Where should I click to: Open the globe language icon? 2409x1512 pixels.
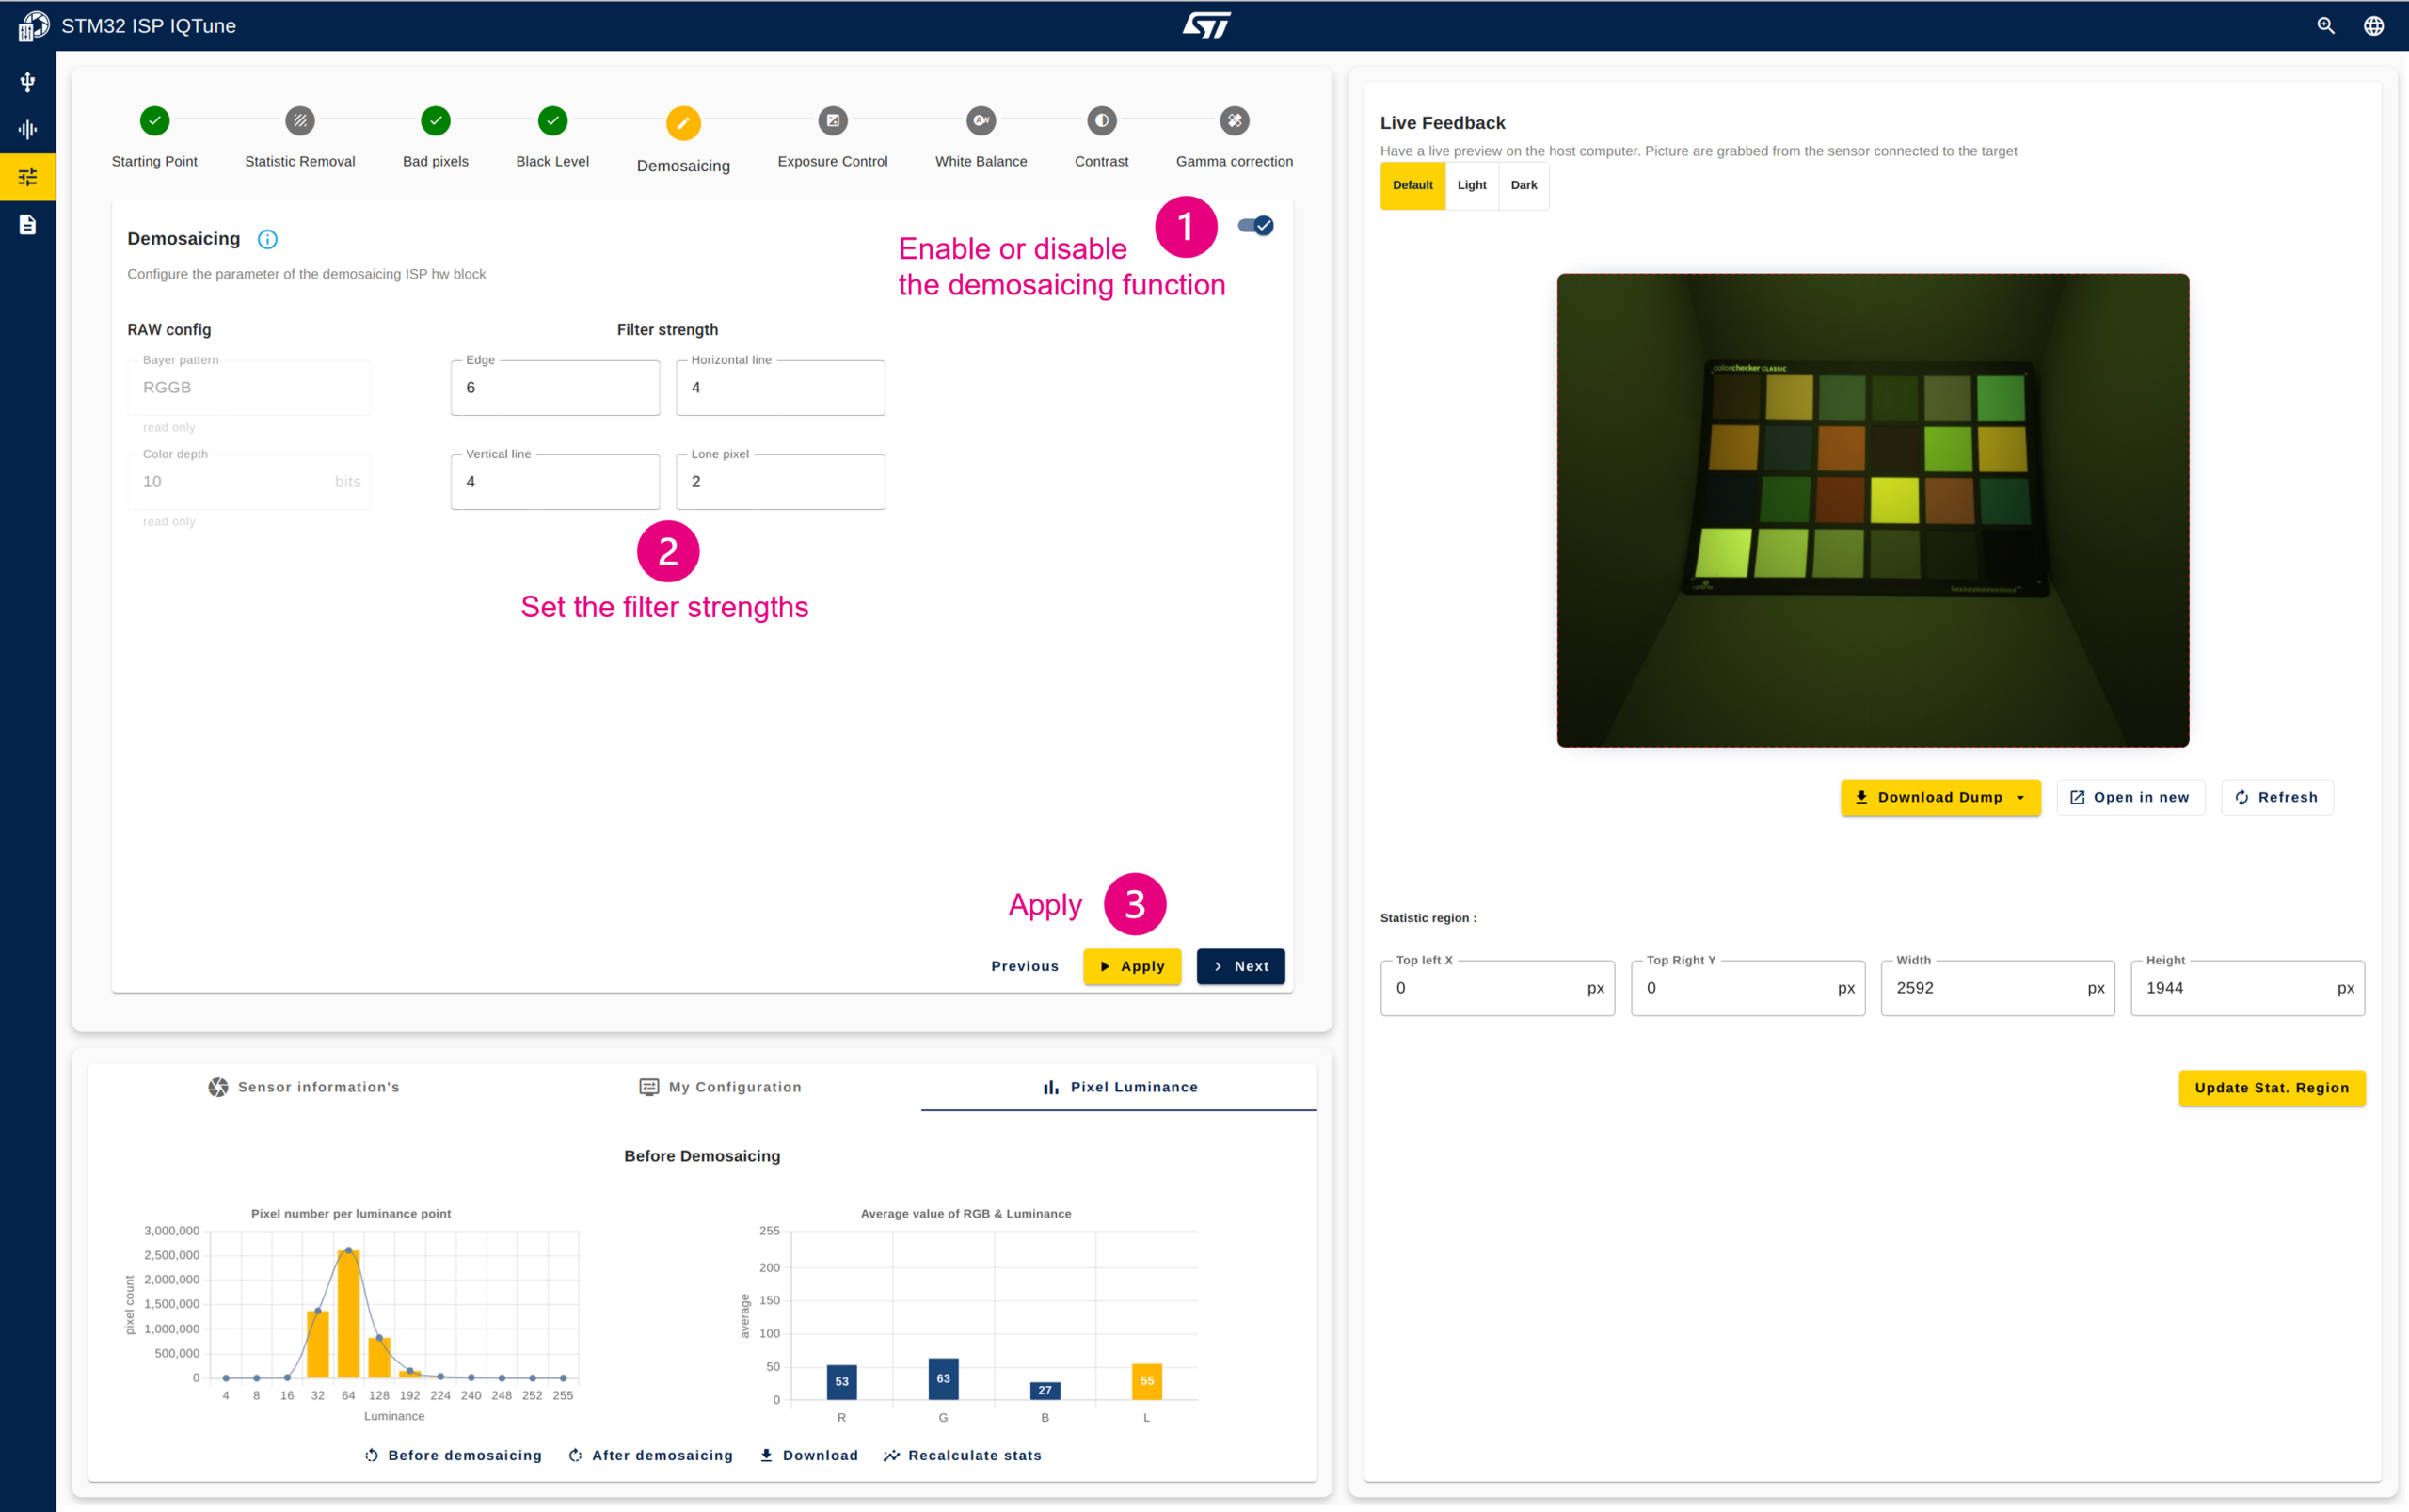2374,26
